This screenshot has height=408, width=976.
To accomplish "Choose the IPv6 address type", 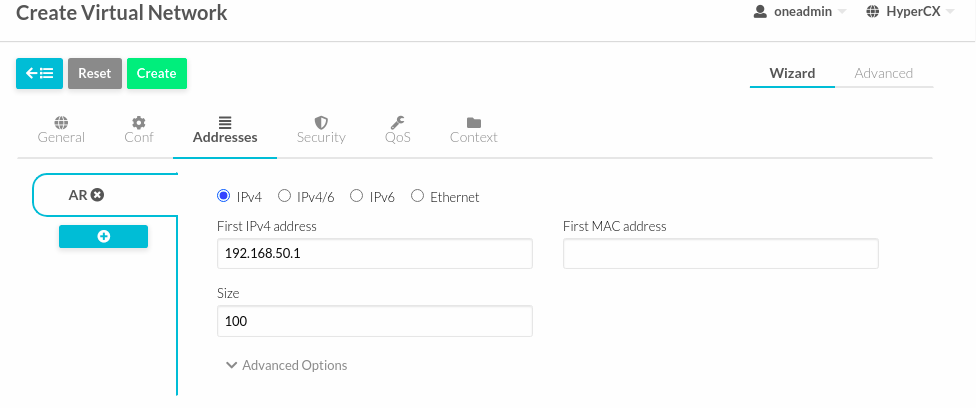I will pyautogui.click(x=356, y=196).
